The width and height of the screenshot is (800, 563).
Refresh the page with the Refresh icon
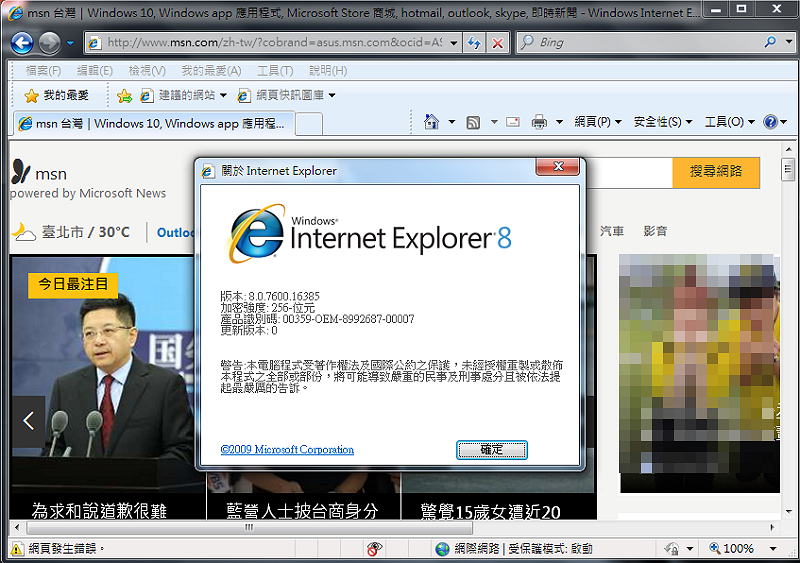[474, 43]
